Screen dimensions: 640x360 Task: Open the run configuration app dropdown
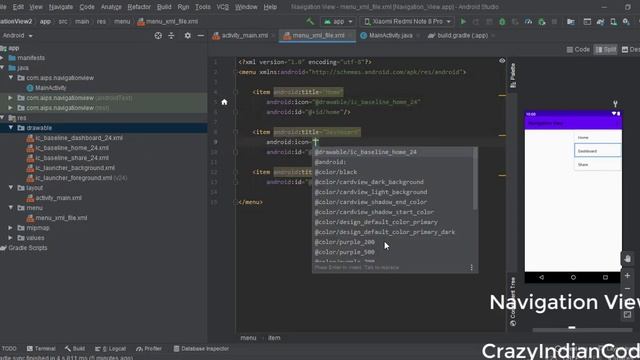click(x=338, y=22)
